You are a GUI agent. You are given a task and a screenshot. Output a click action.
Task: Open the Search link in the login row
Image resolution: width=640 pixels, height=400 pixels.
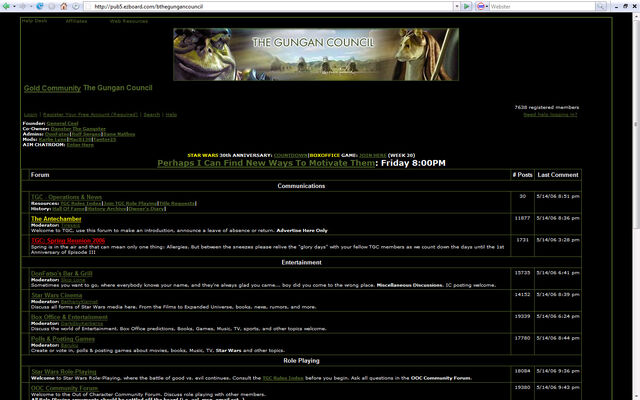151,115
